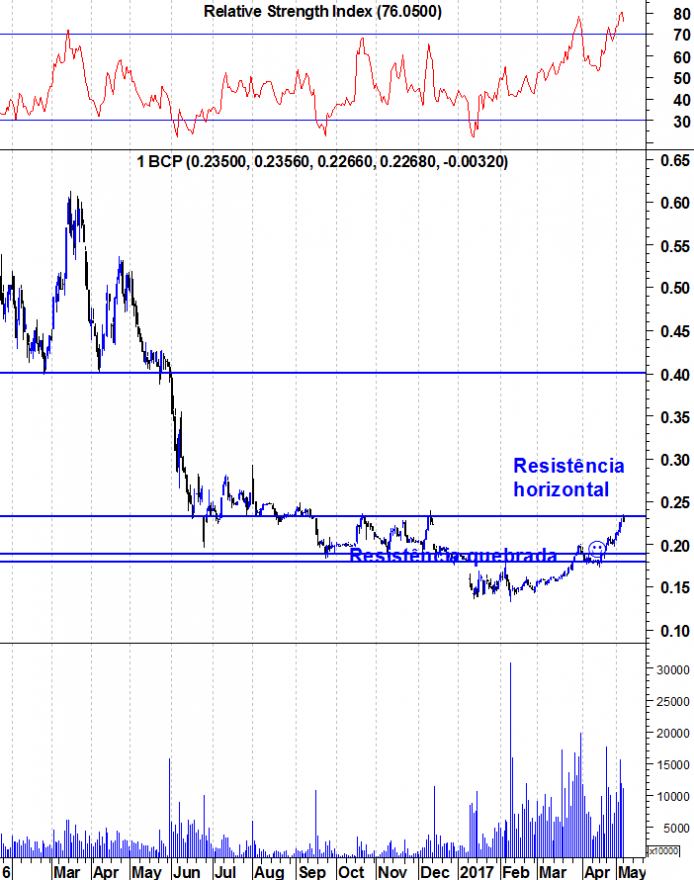Click price axis label 0.45
Image resolution: width=694 pixels, height=880 pixels.
(x=675, y=332)
